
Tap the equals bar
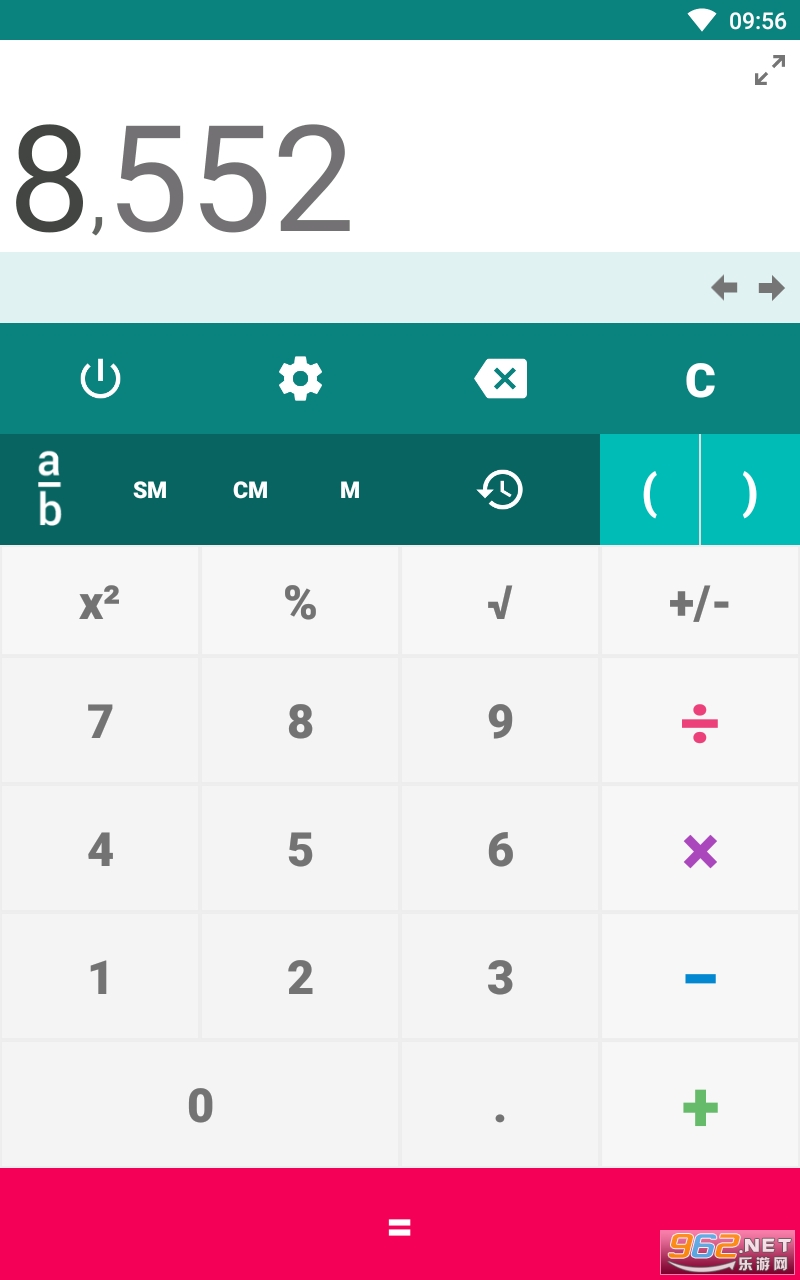[400, 1224]
